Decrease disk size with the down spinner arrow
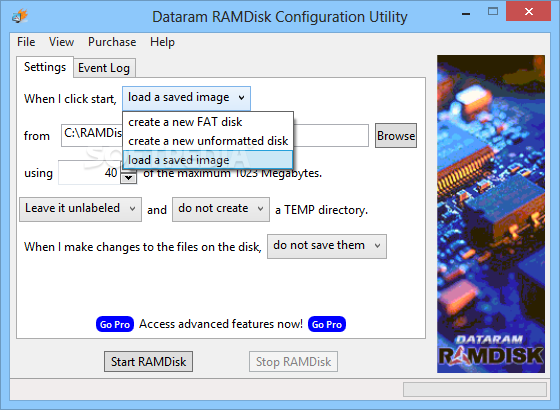The image size is (560, 410). pos(129,178)
